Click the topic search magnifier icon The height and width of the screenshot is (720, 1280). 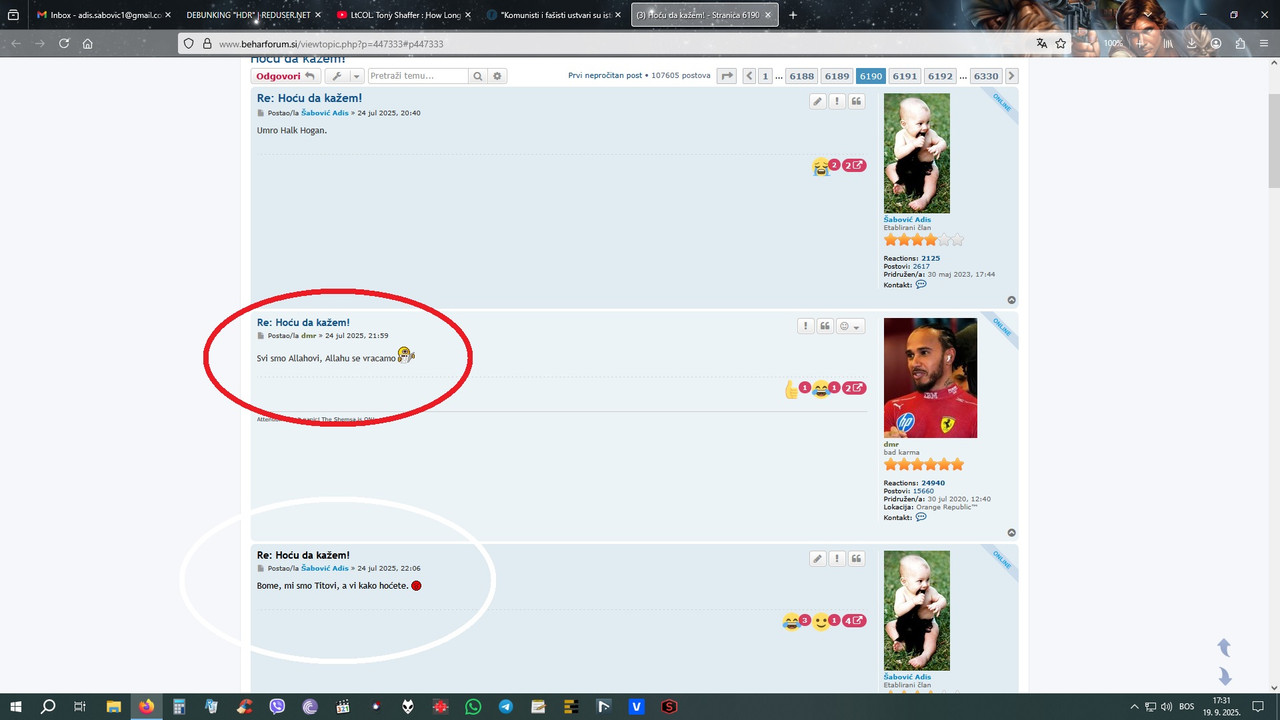(x=478, y=76)
